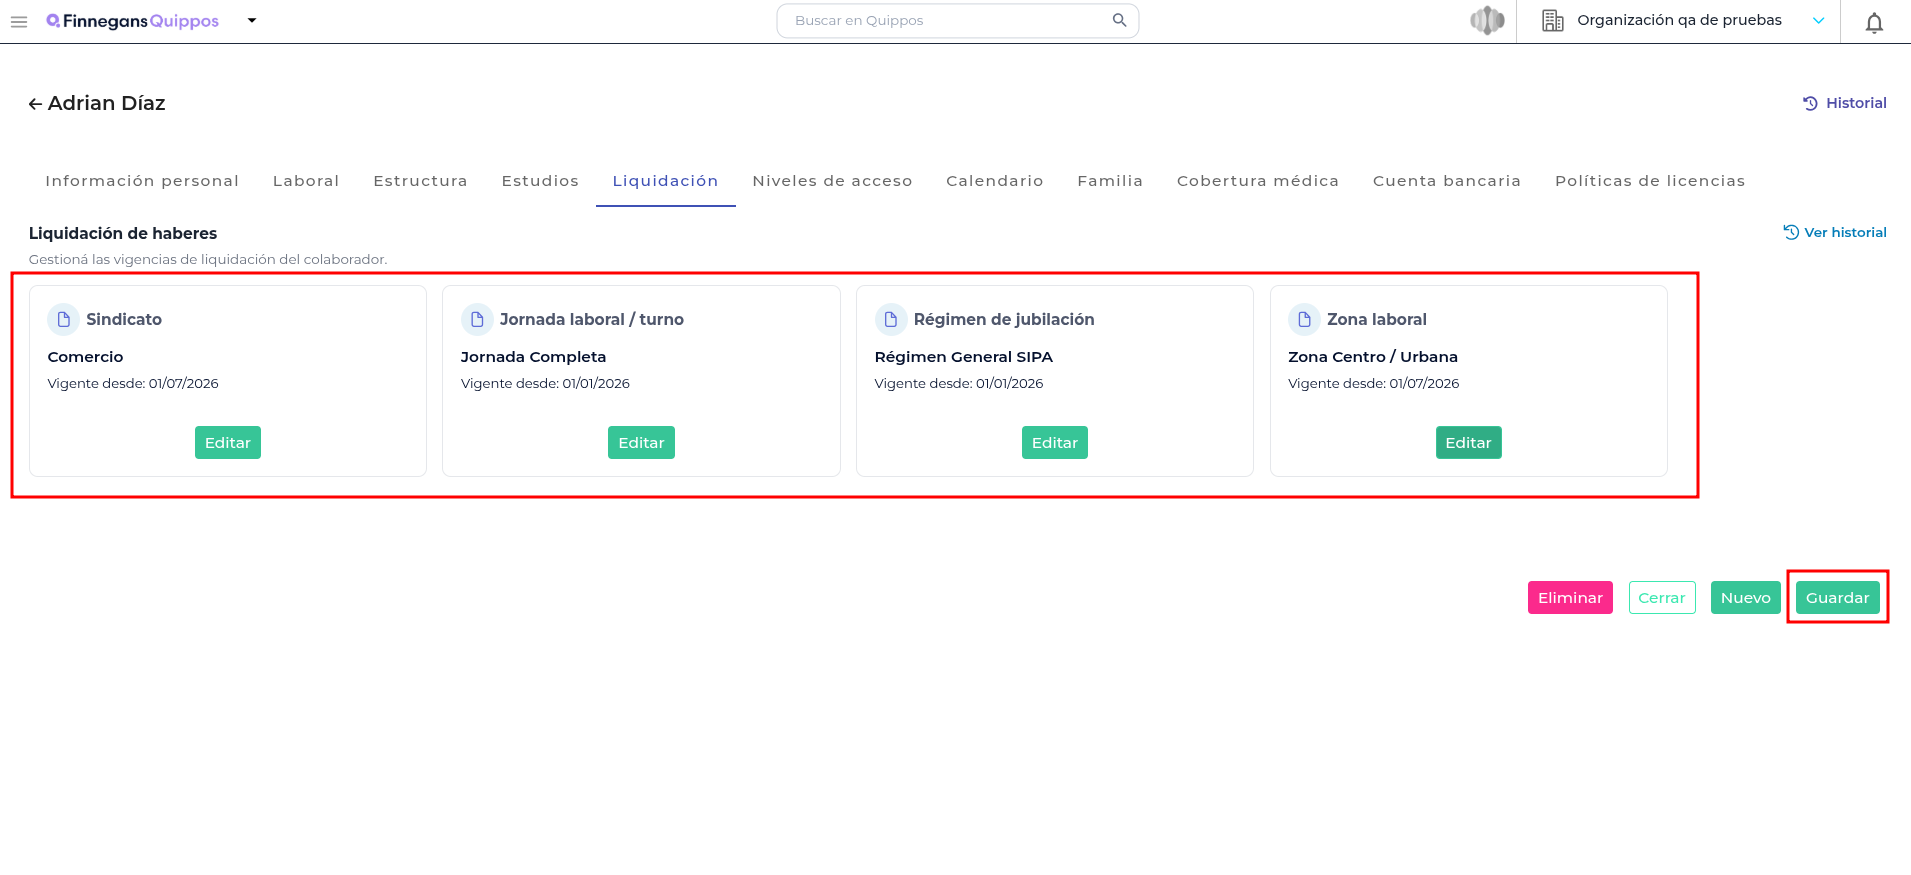The height and width of the screenshot is (875, 1911).
Task: Edit the Régimen de jubilación card
Action: (1055, 443)
